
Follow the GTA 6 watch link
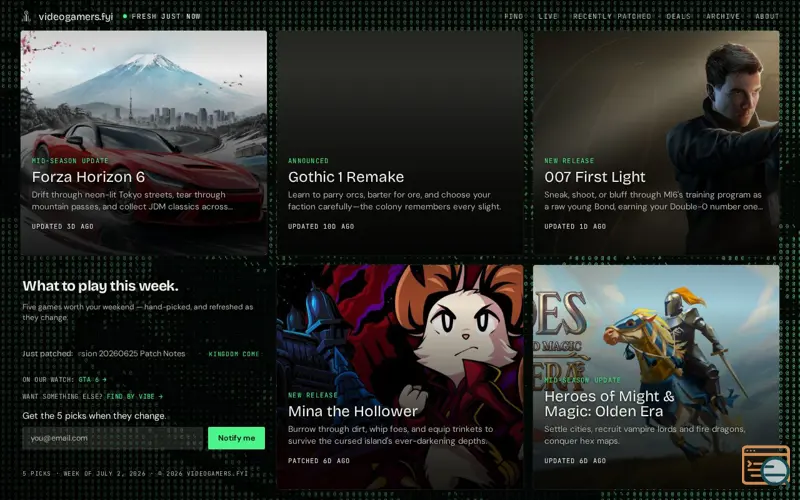coord(92,380)
